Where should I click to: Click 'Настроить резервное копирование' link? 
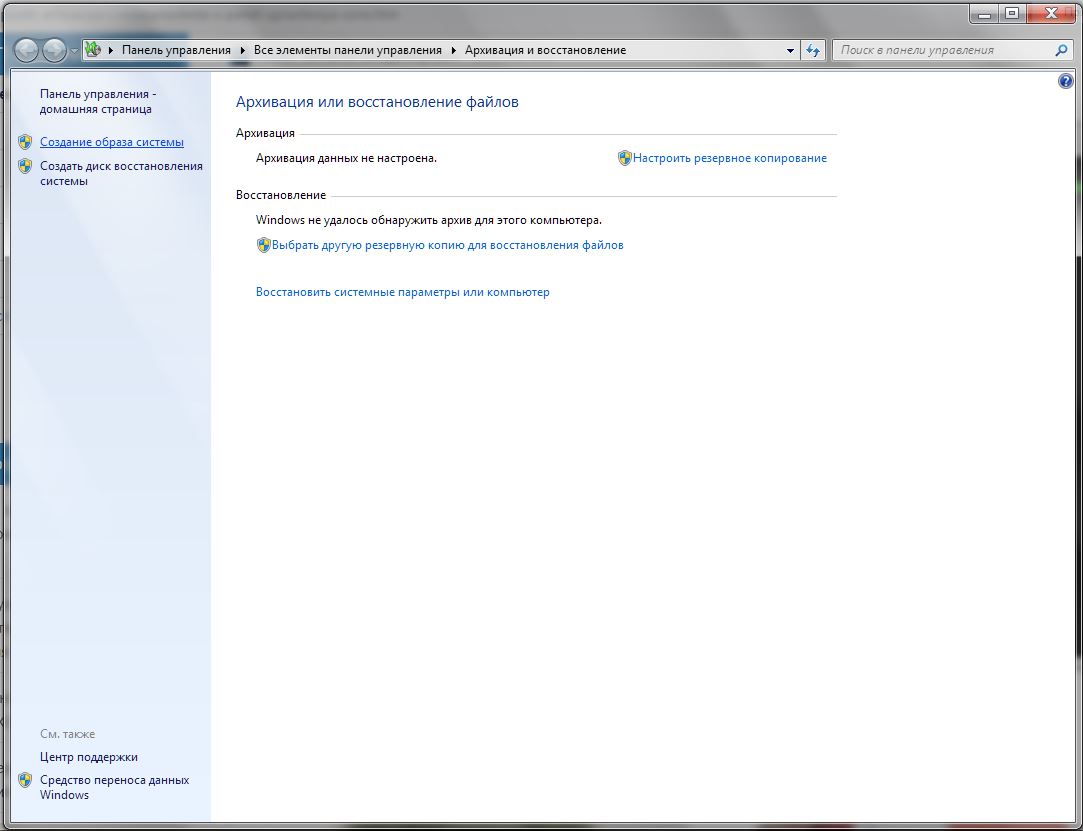[729, 158]
